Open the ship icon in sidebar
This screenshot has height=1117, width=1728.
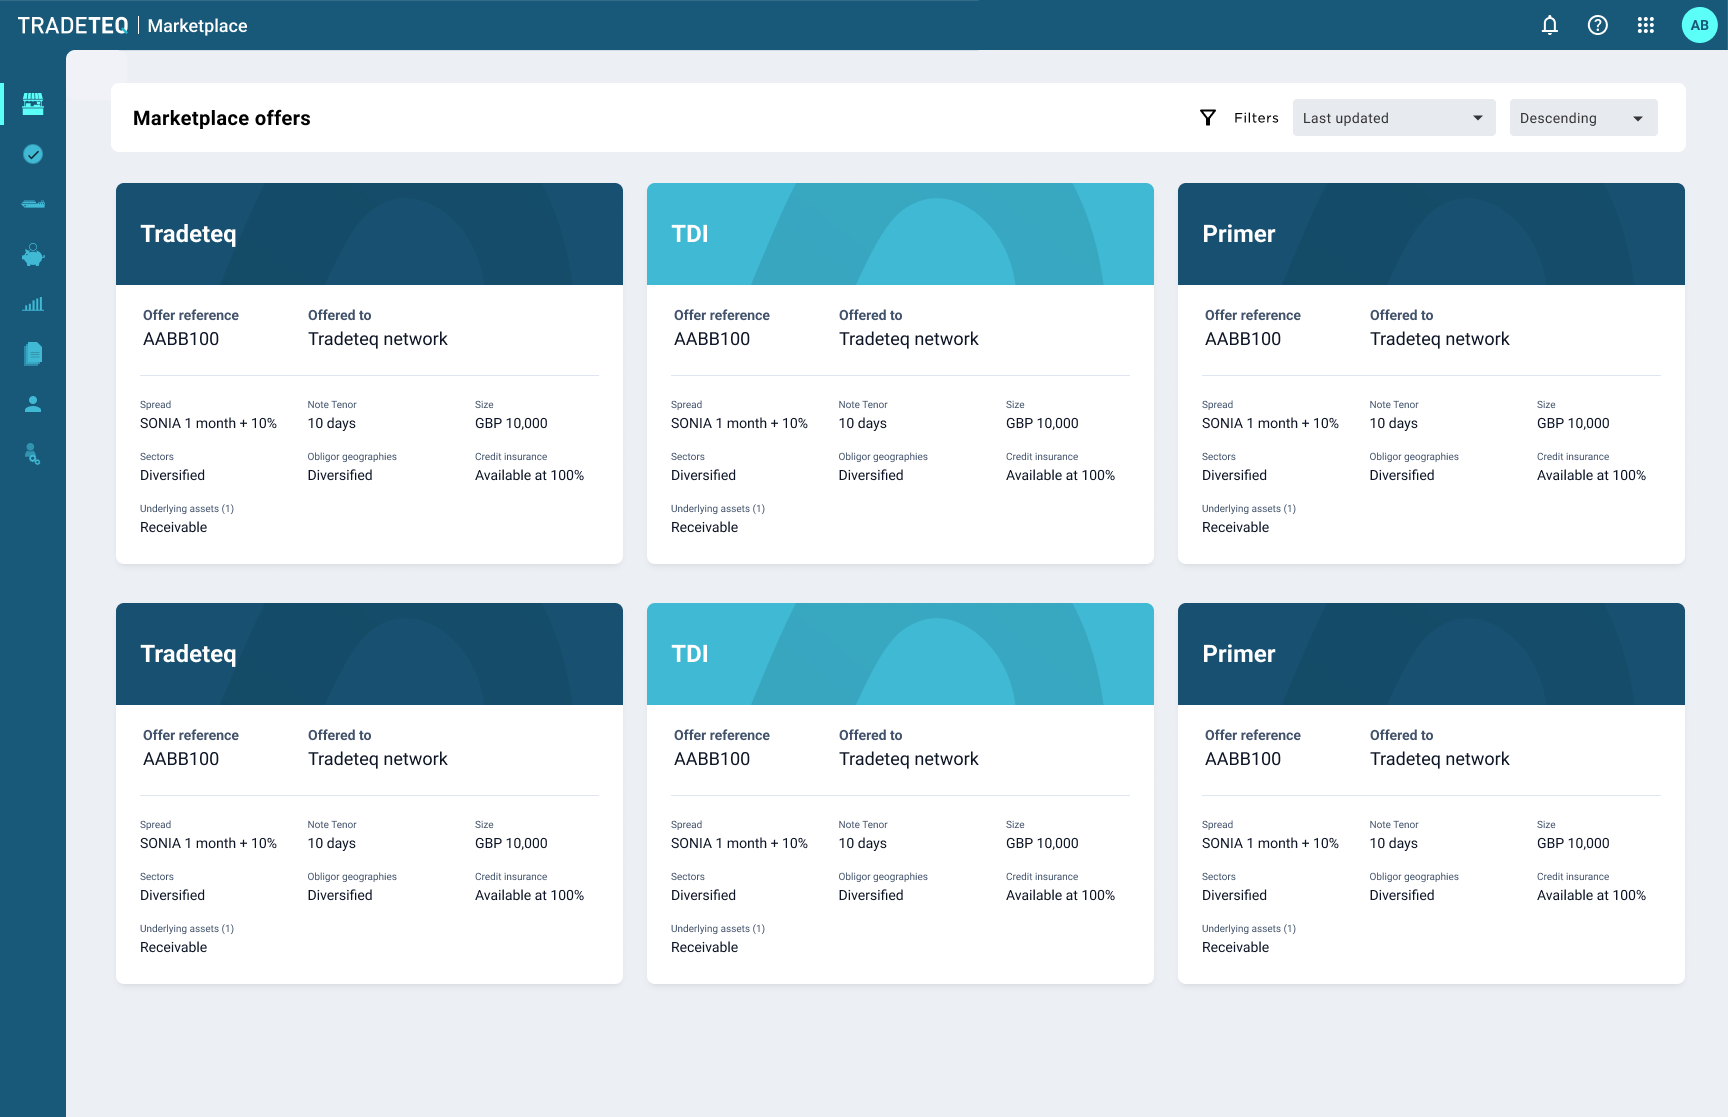pos(33,204)
